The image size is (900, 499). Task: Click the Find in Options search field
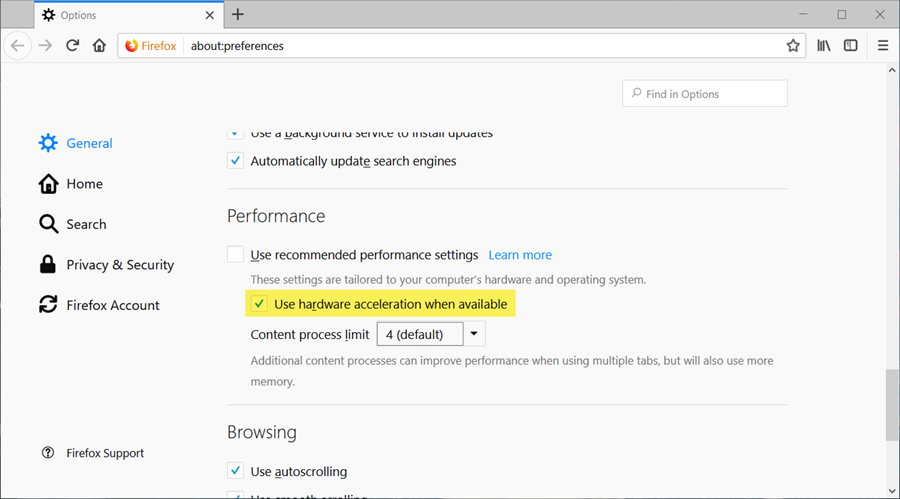705,94
